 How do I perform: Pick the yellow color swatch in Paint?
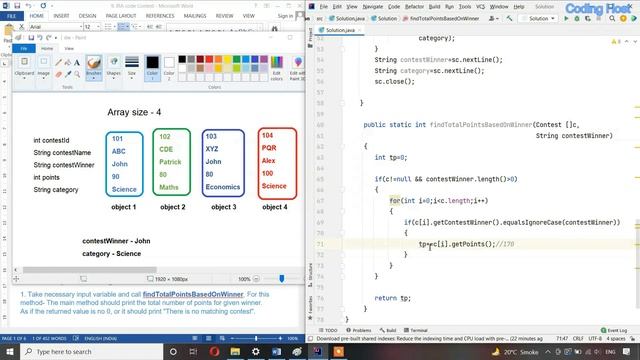227,60
